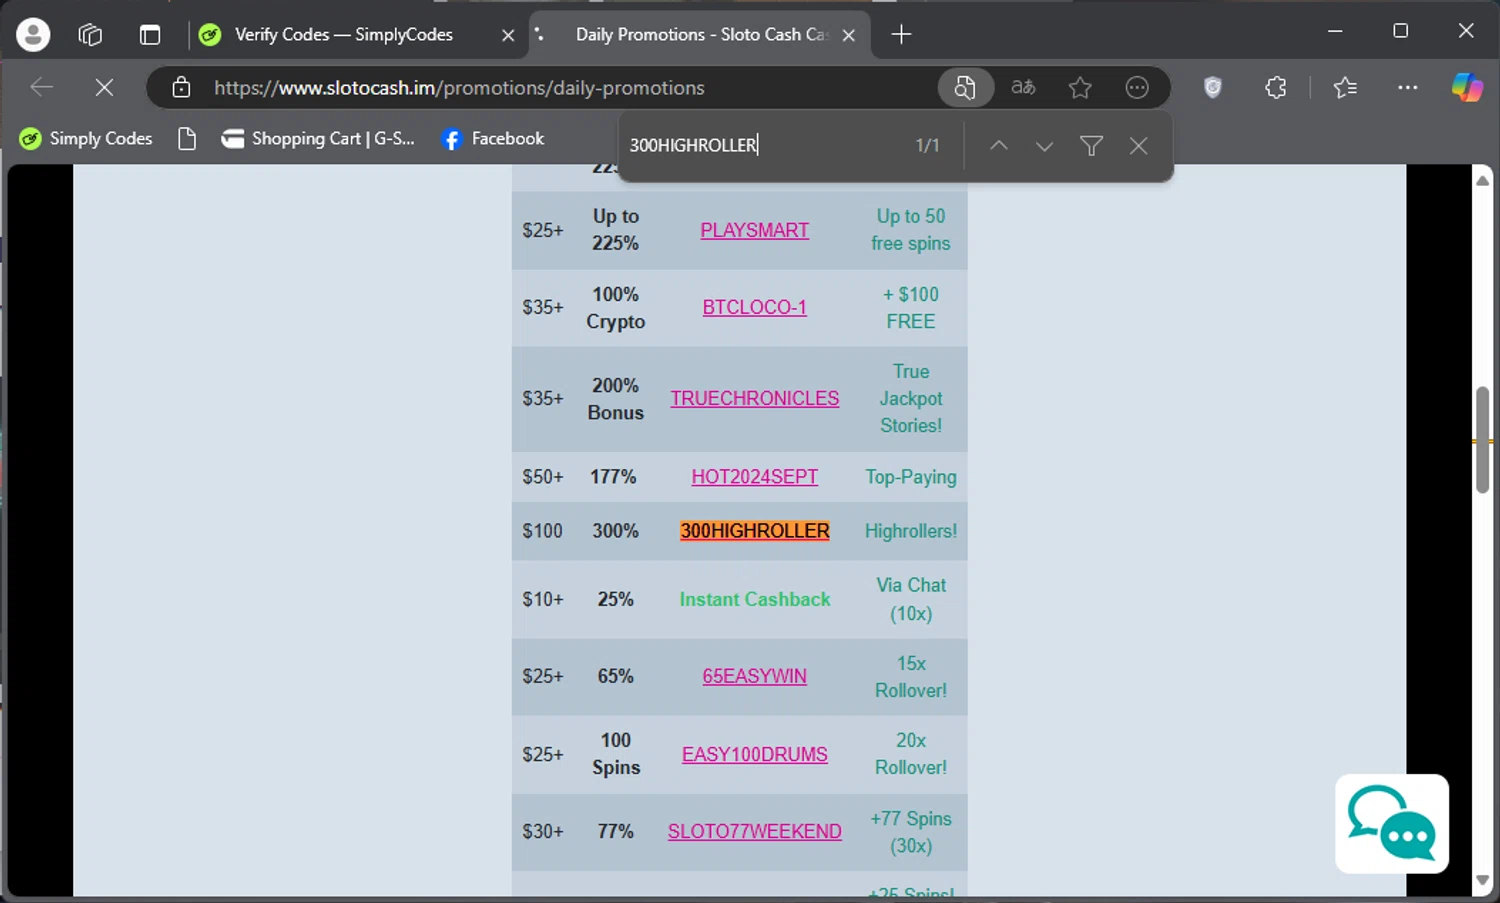Click the '100% Crypto' cell
Viewport: 1500px width, 903px height.
pos(616,308)
